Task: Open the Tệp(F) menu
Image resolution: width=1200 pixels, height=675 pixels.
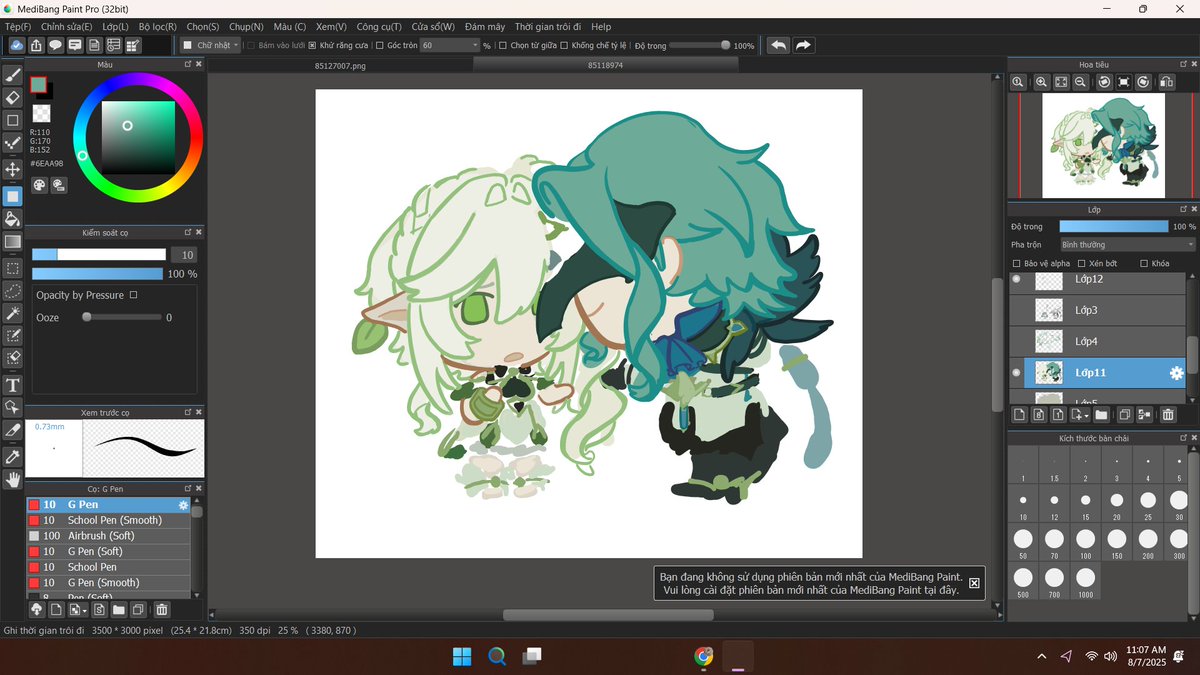Action: (x=18, y=27)
